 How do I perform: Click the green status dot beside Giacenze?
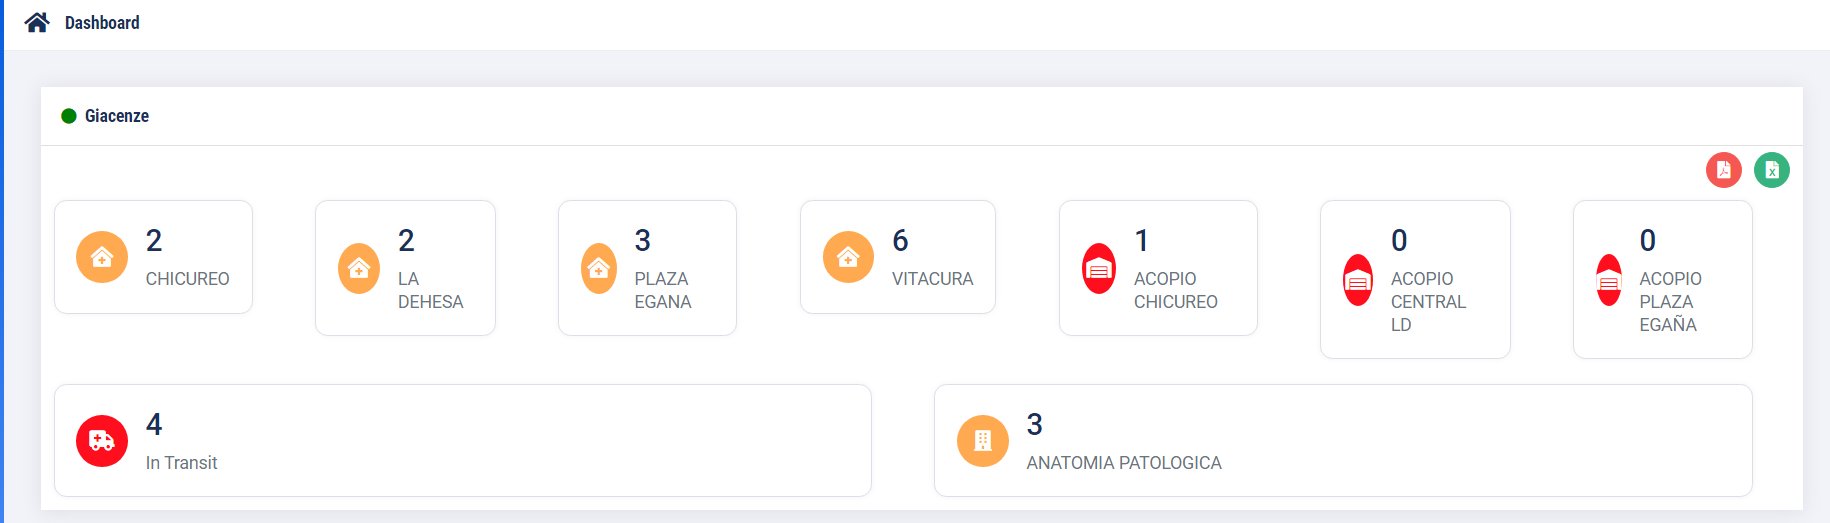pos(69,116)
